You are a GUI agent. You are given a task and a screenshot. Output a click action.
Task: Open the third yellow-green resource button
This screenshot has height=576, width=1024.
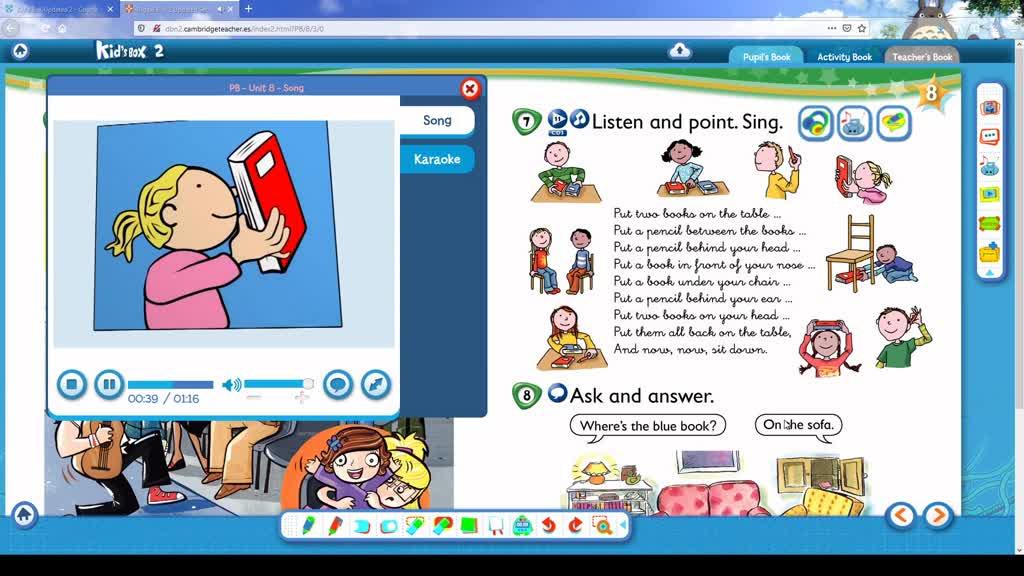(894, 123)
